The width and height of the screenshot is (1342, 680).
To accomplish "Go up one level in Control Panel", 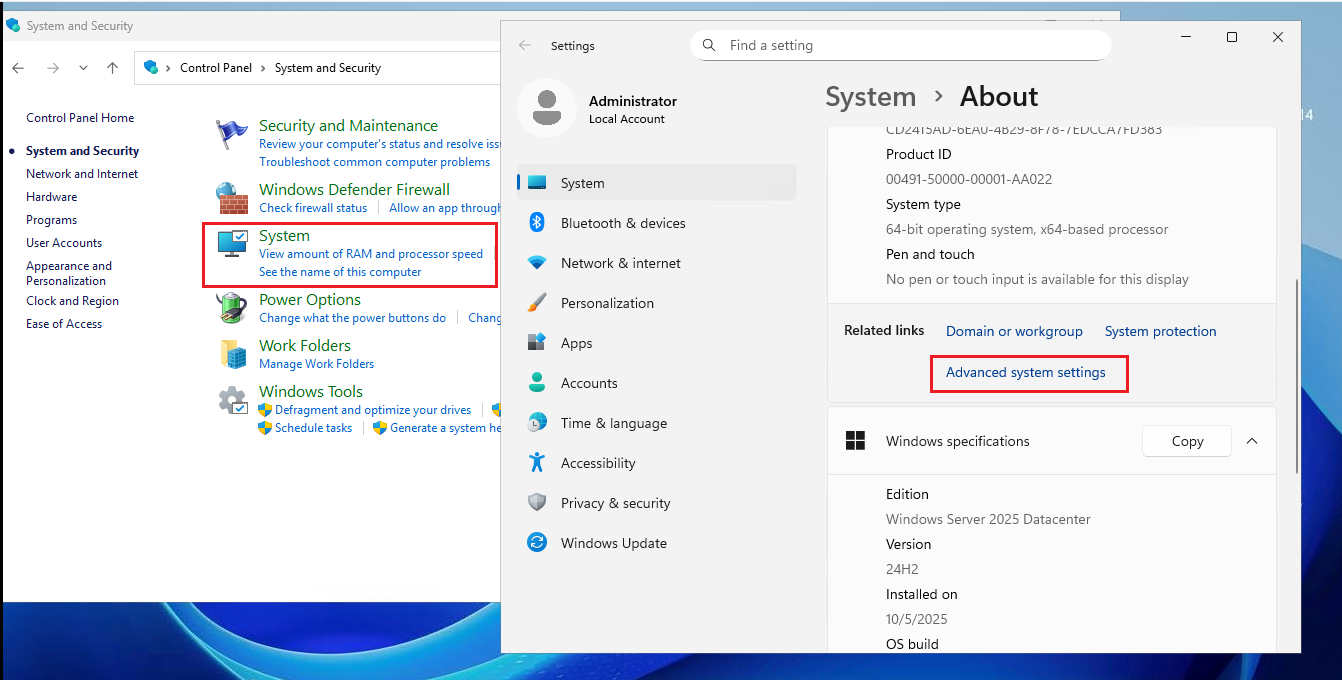I will (x=112, y=68).
